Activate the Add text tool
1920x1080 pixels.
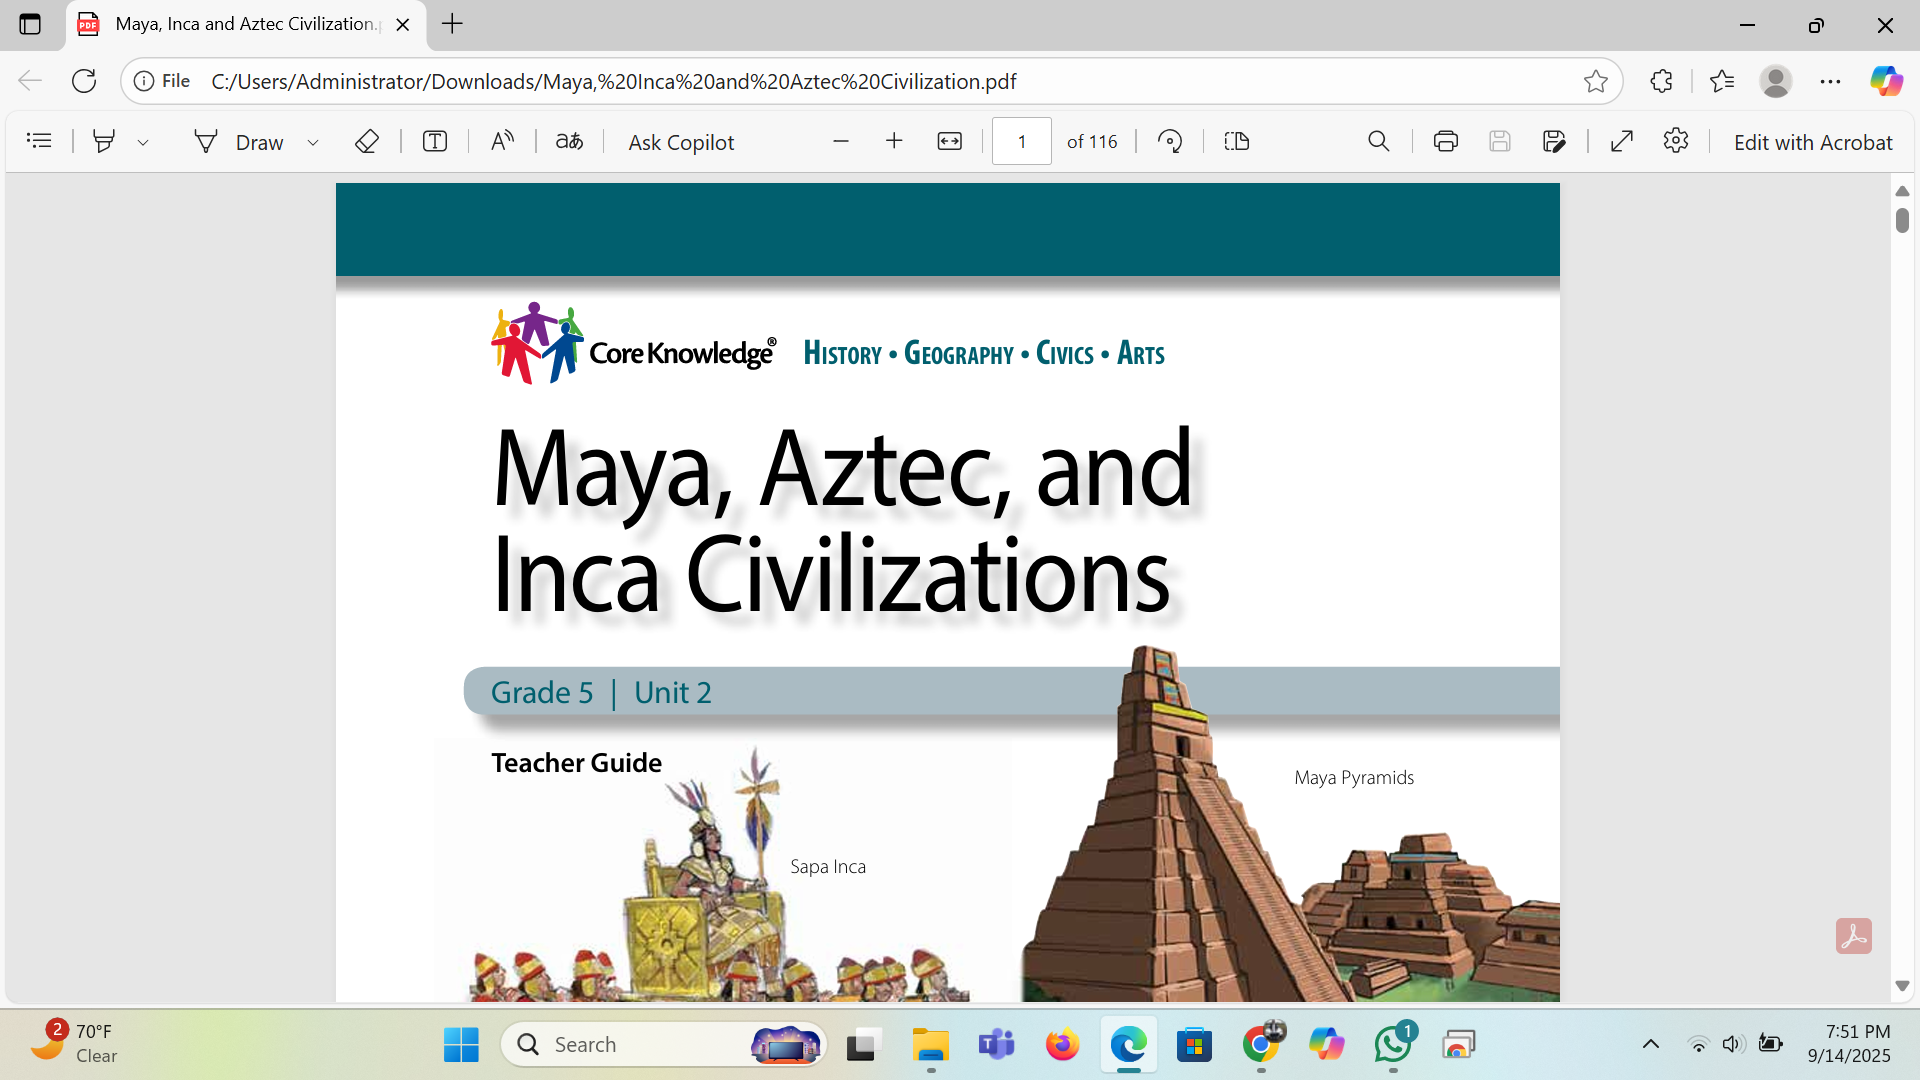pyautogui.click(x=434, y=141)
